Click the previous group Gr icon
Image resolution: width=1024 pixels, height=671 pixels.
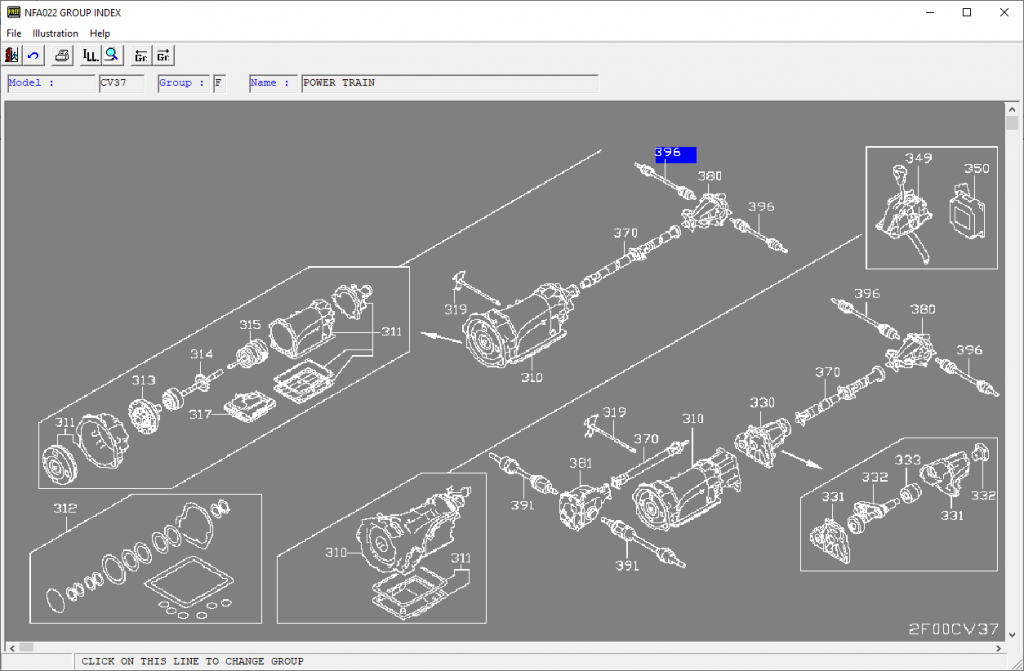140,55
